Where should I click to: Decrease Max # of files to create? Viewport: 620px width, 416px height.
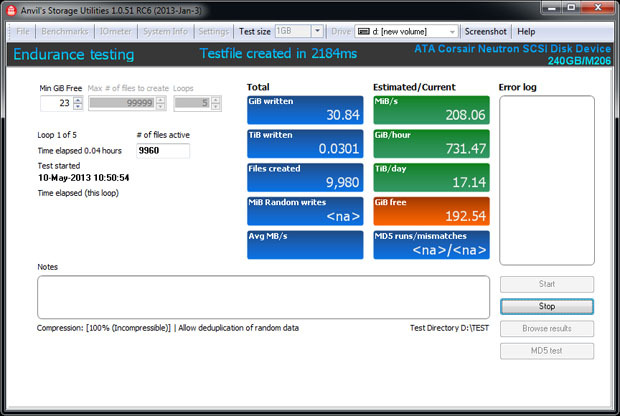pos(160,107)
